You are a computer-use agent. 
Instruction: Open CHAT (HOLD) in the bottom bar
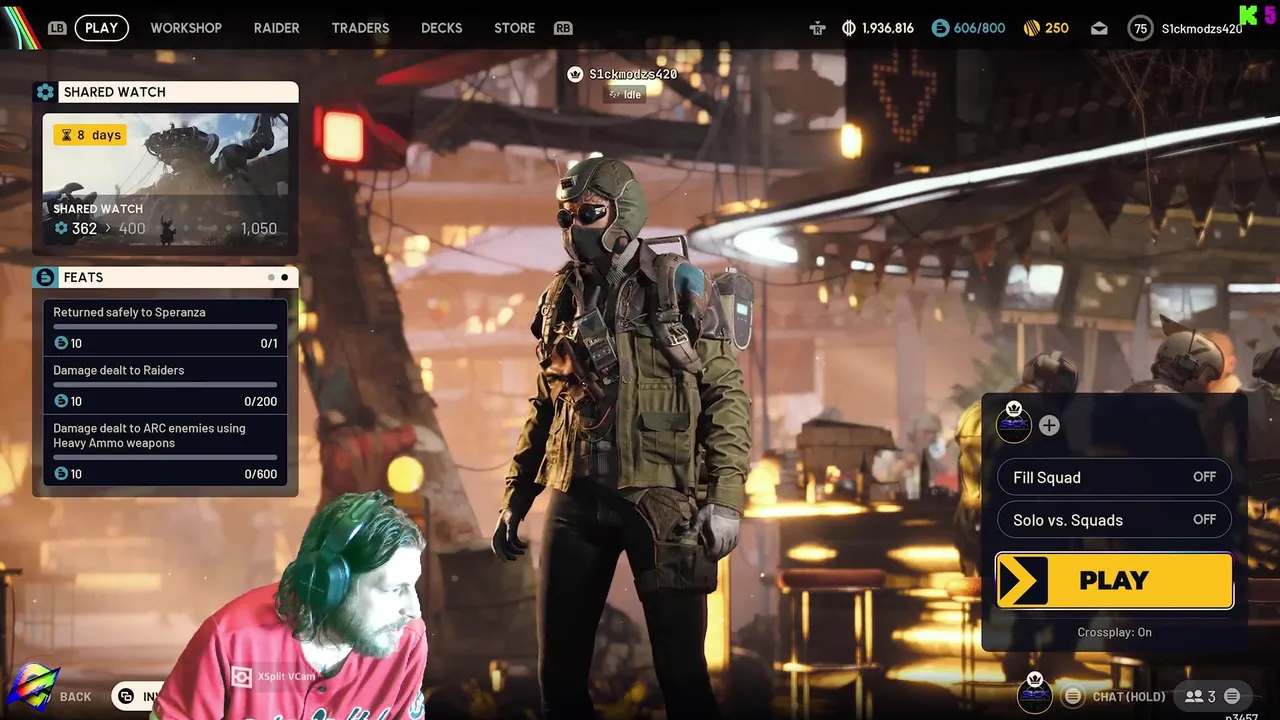tap(1129, 696)
